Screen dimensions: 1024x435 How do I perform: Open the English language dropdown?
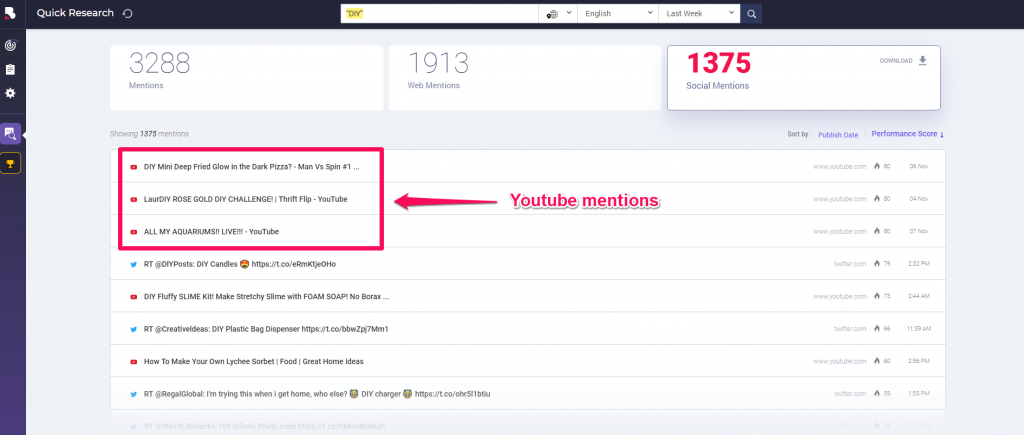[618, 14]
